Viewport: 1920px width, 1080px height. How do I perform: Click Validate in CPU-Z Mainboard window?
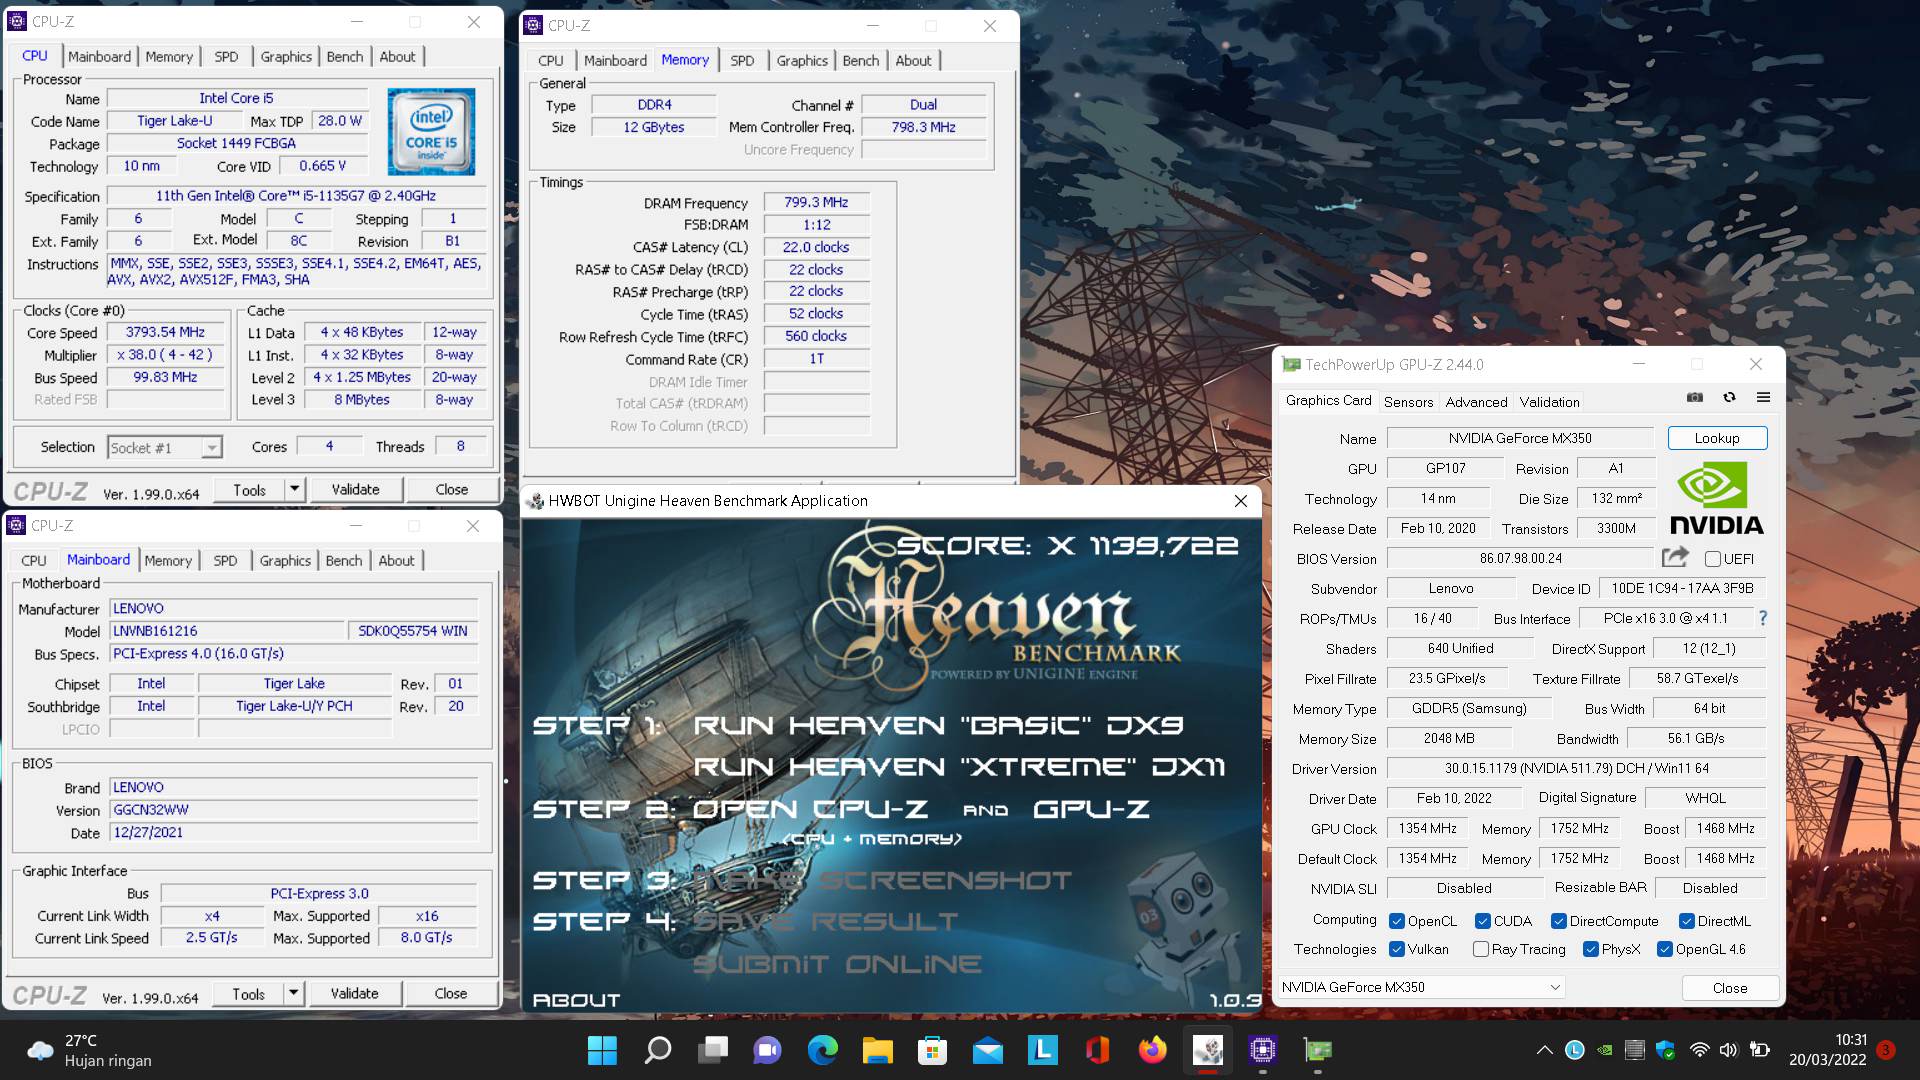click(x=354, y=993)
